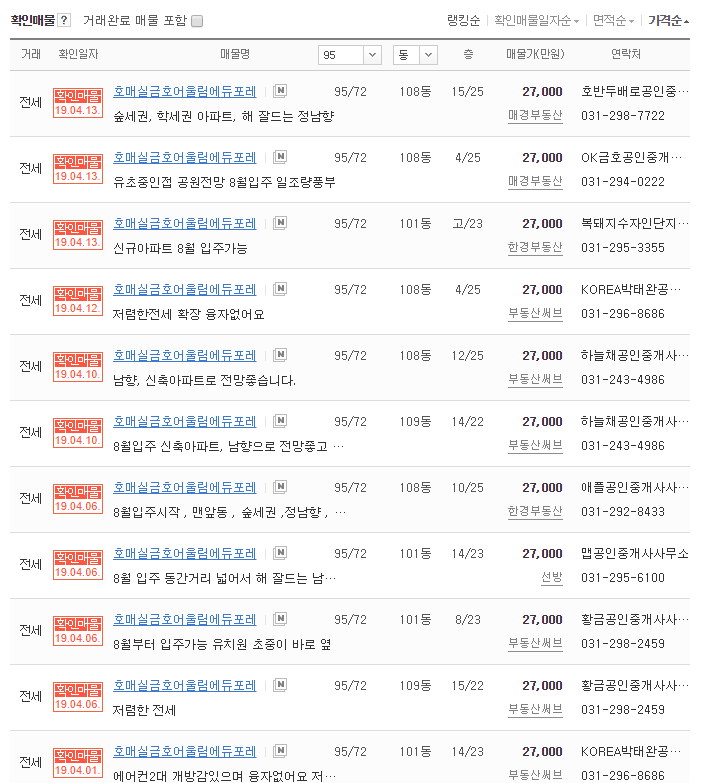Open the 동 building filter dropdown
This screenshot has height=783, width=702.
[x=415, y=55]
